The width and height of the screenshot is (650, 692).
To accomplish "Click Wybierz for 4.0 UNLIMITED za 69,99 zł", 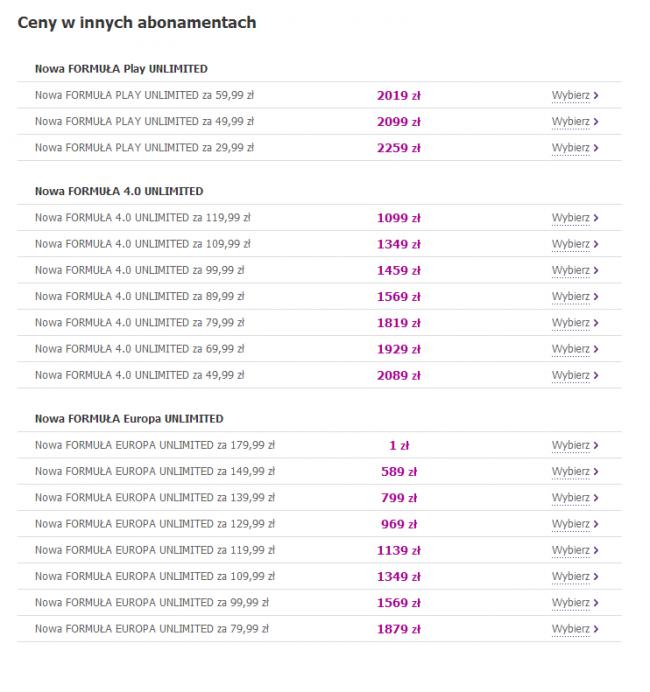I will click(575, 349).
